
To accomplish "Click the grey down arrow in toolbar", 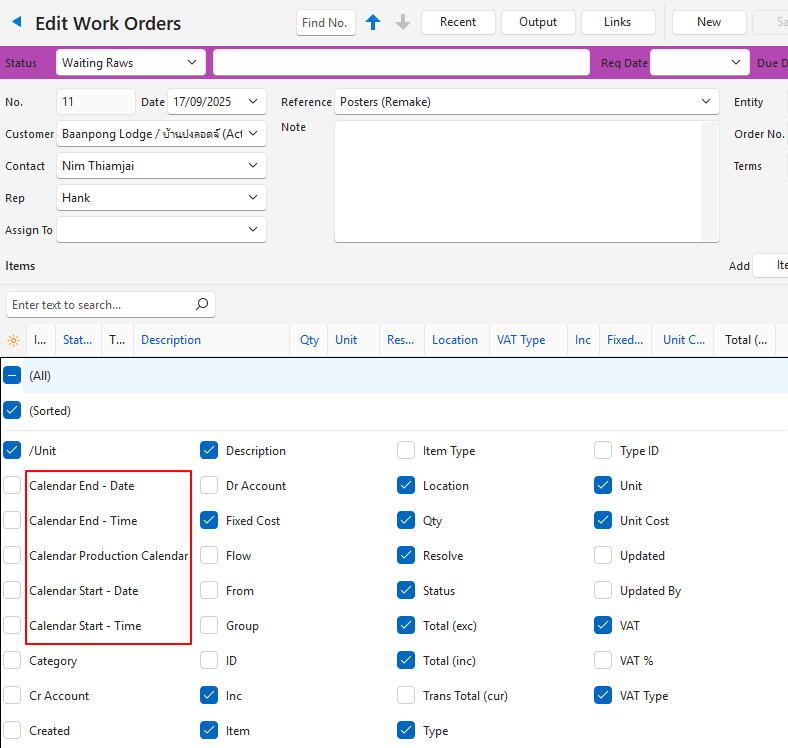I will [403, 22].
